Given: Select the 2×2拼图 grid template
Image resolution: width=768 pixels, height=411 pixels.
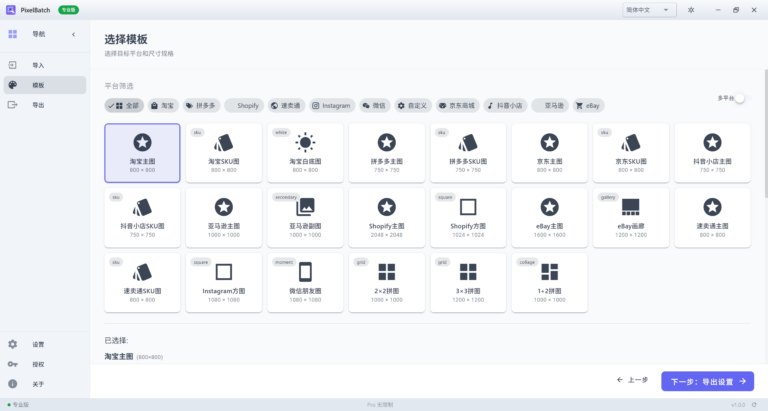Looking at the screenshot, I should pyautogui.click(x=386, y=283).
